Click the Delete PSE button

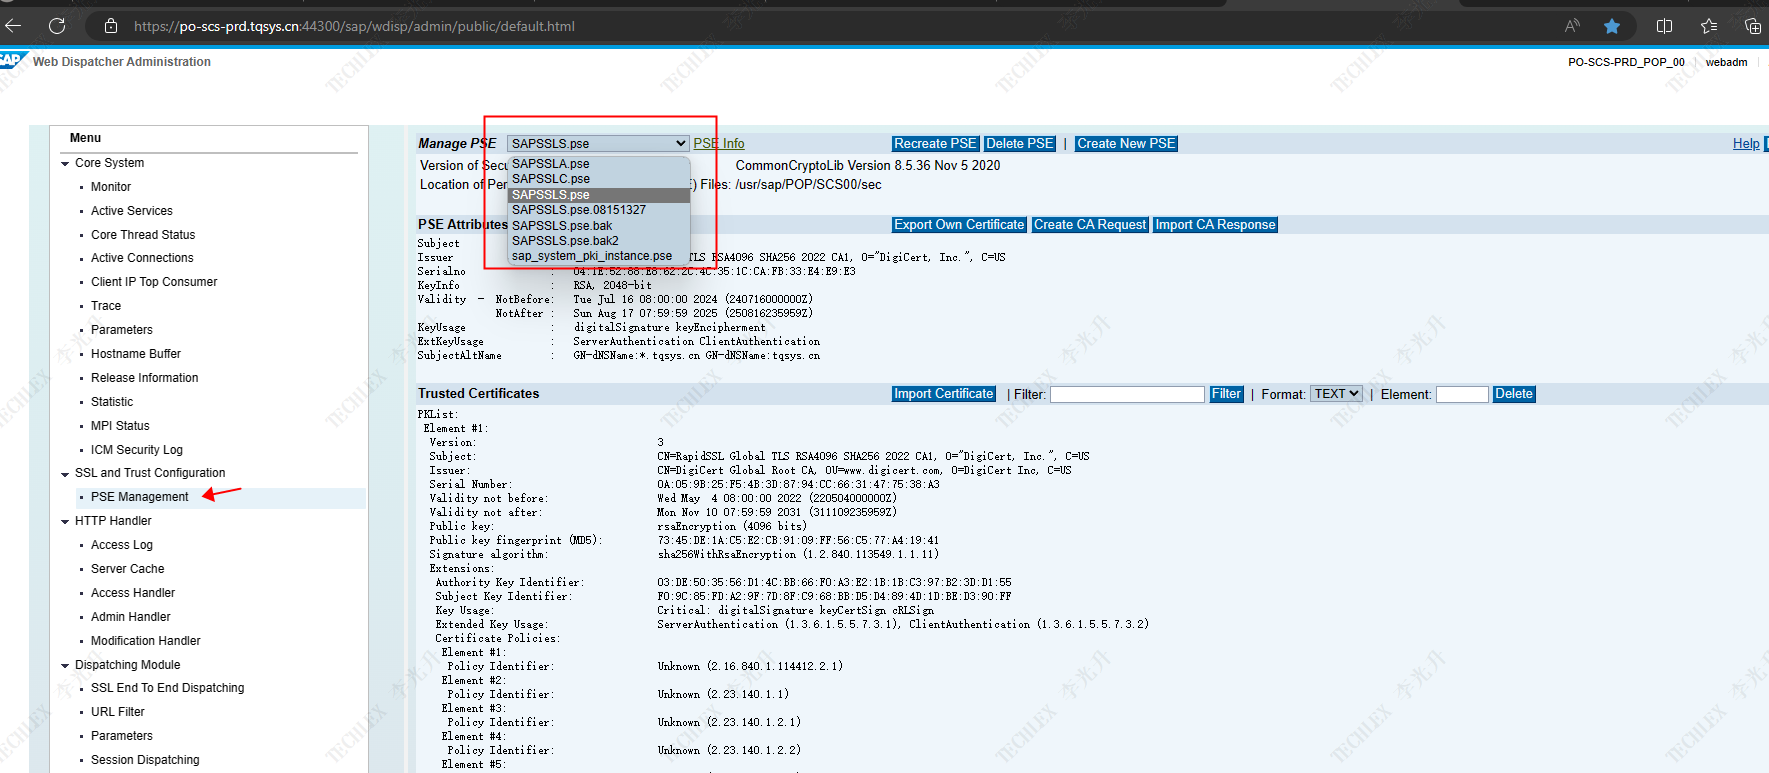[1019, 144]
